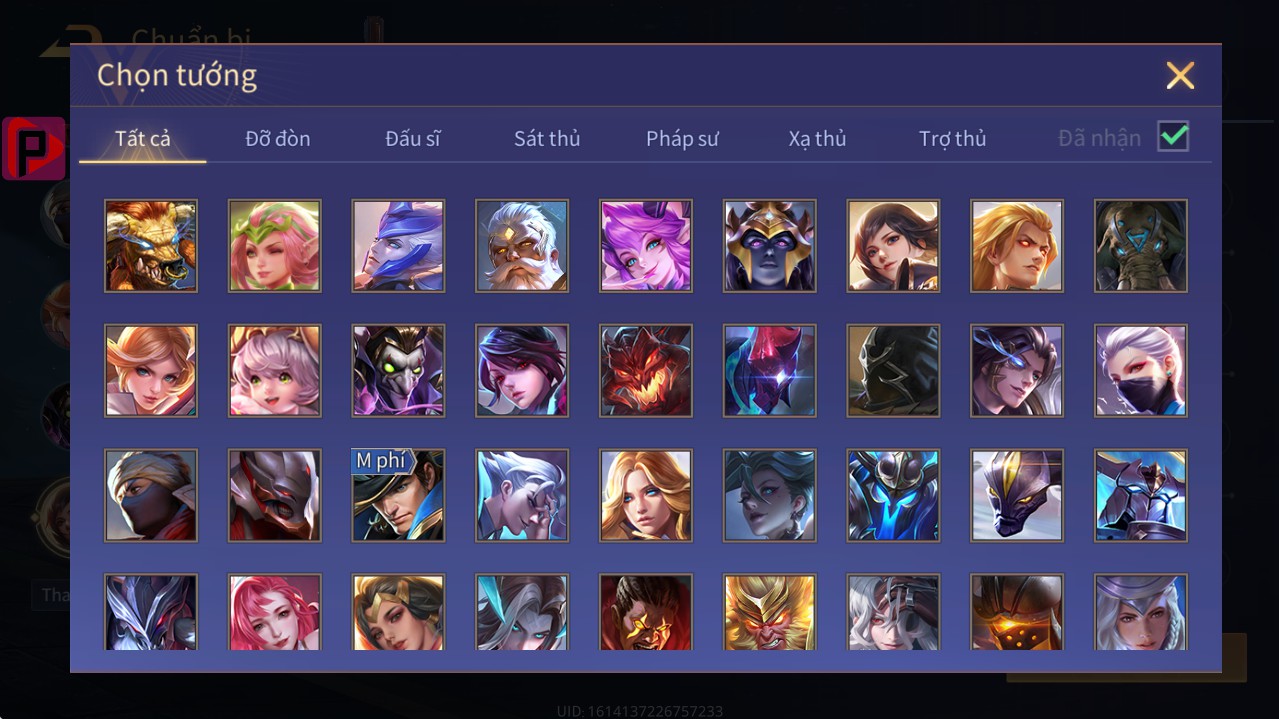Switch to the 'Đỡ đòn' tab
This screenshot has width=1279, height=719.
(278, 138)
